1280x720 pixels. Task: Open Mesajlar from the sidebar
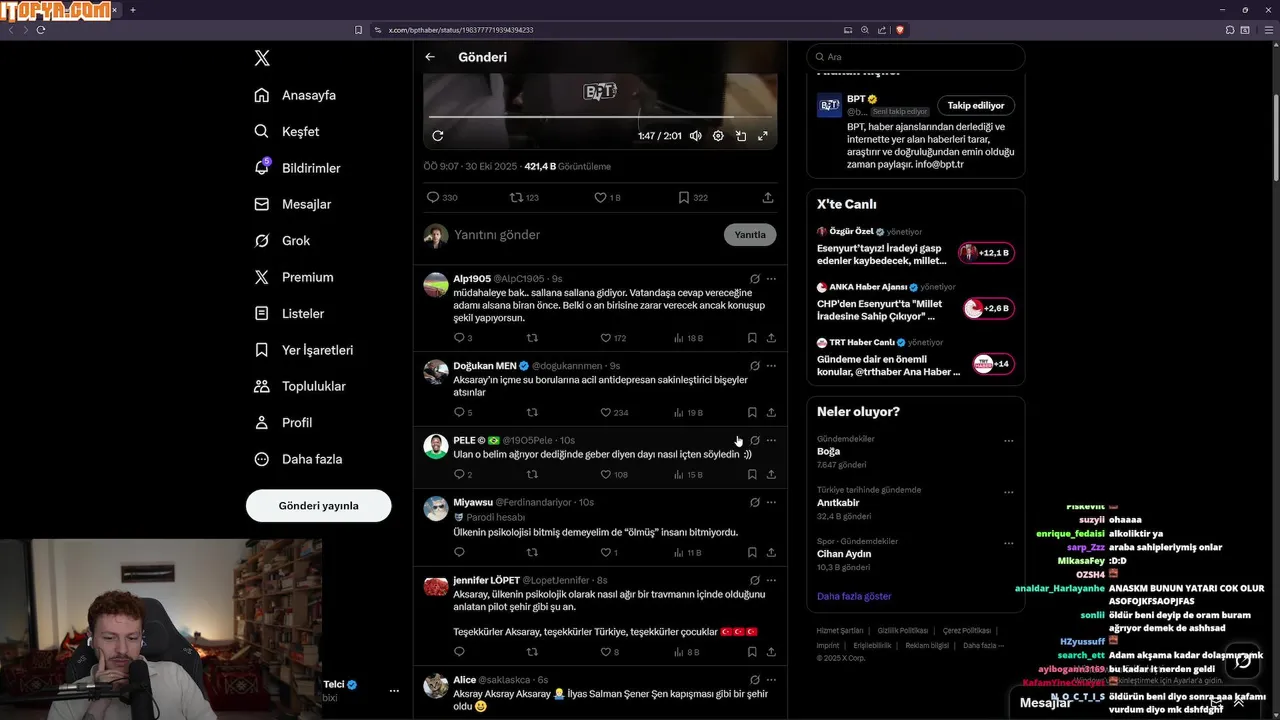[292, 204]
